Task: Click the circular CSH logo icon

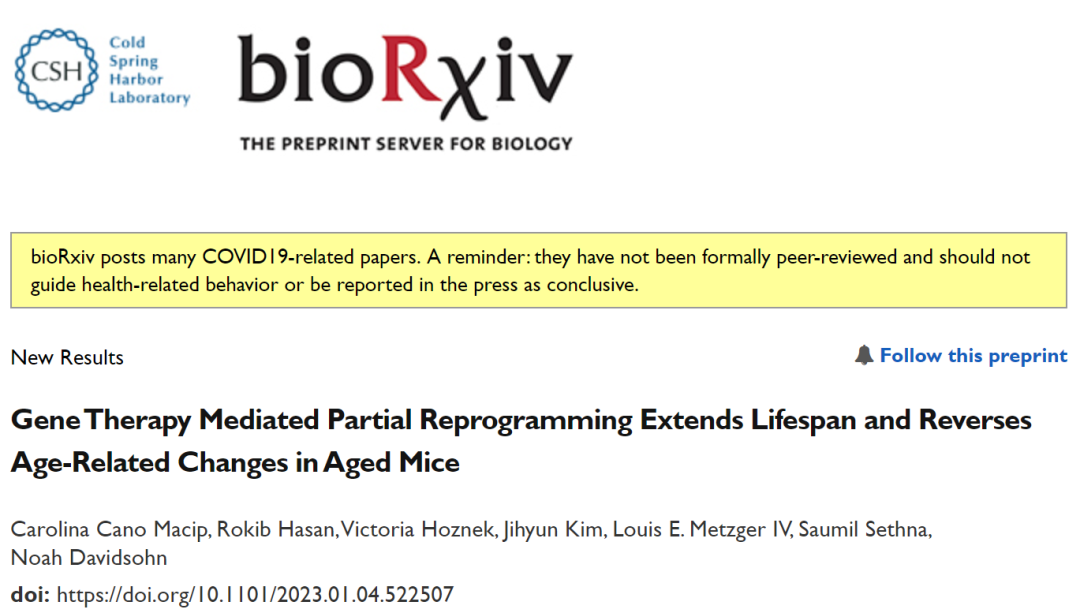Action: [x=56, y=70]
